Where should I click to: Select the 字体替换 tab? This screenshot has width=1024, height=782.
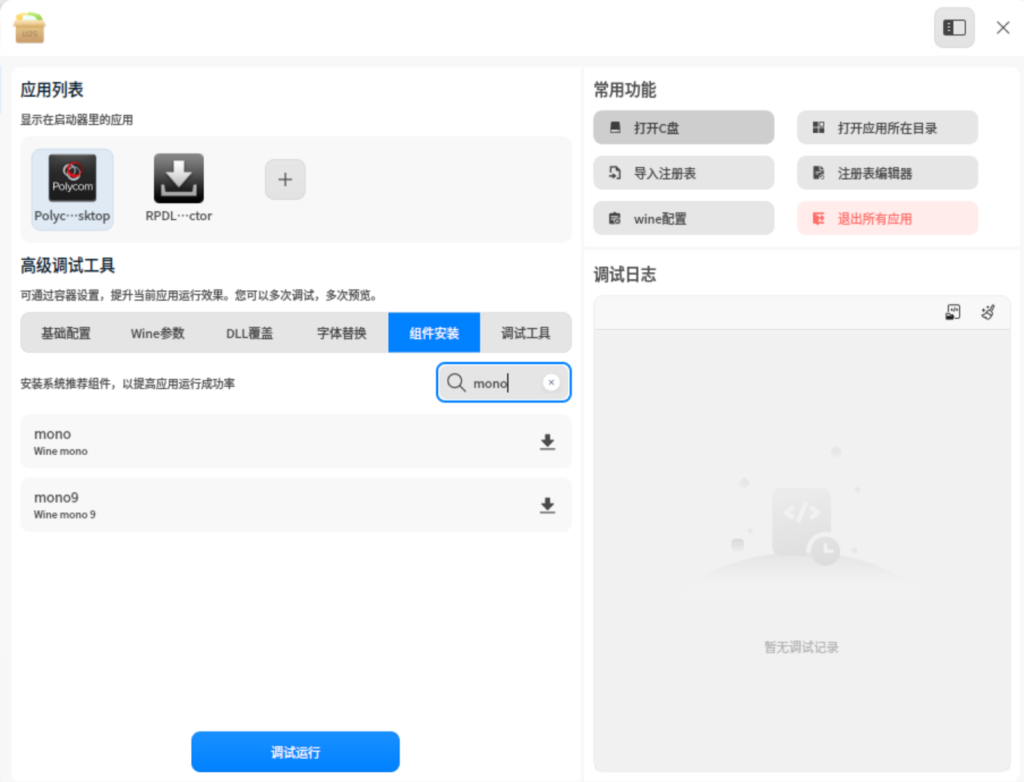(342, 333)
